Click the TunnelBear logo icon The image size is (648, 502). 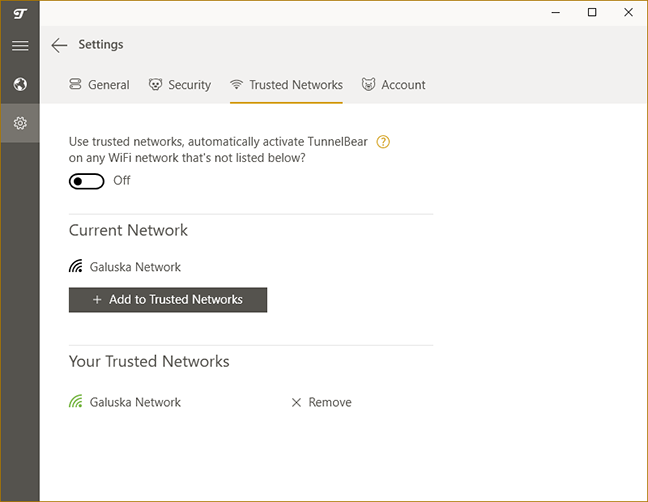click(x=20, y=14)
